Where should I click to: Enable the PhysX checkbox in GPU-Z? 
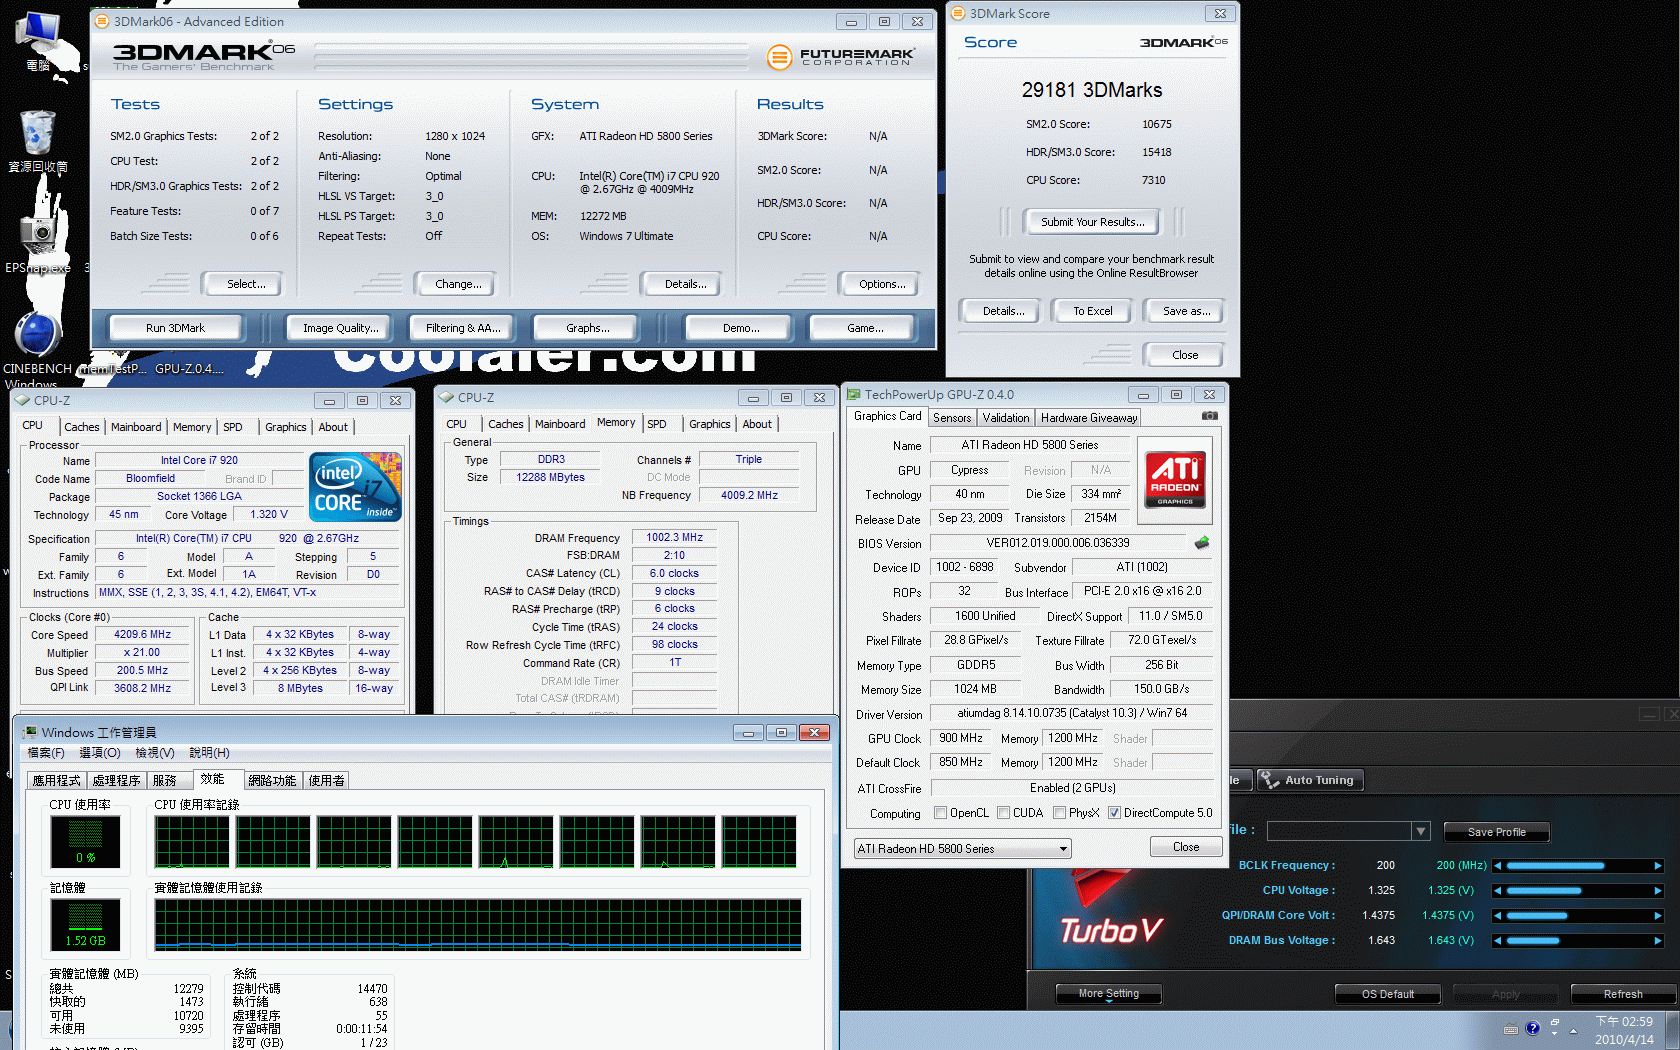point(1059,813)
